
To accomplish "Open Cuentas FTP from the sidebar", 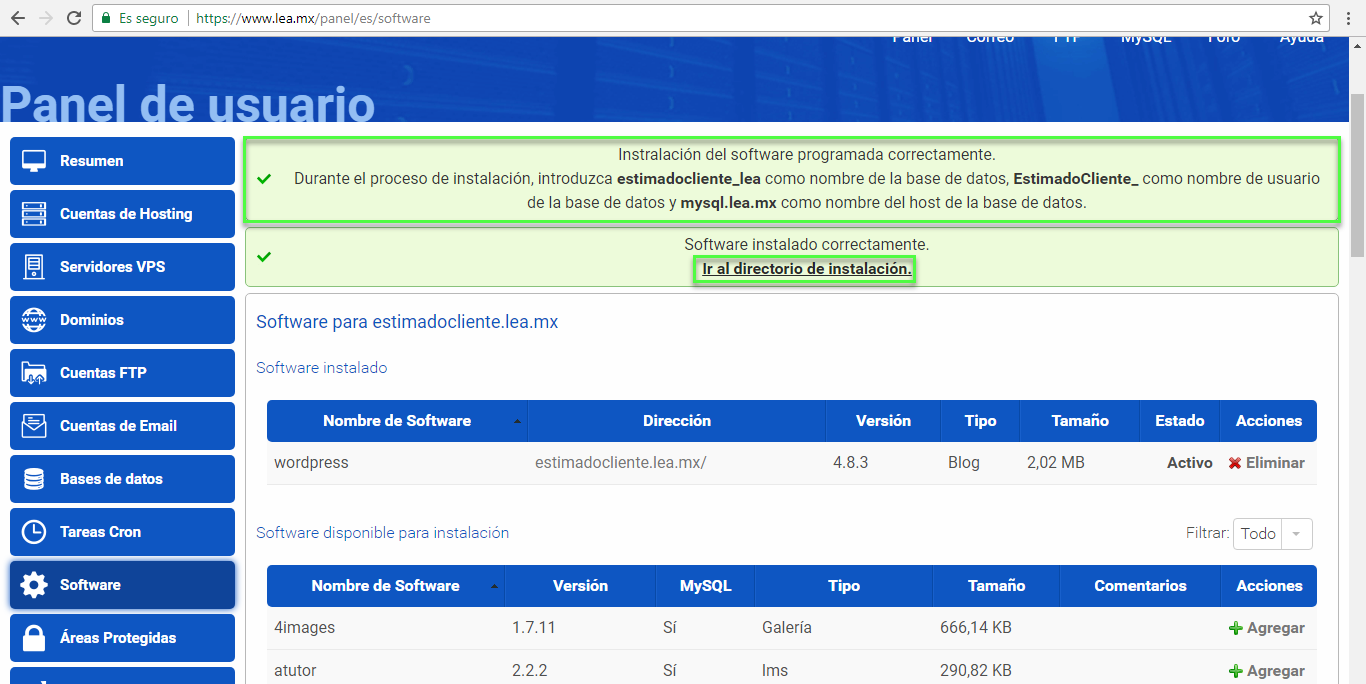I will coord(122,373).
